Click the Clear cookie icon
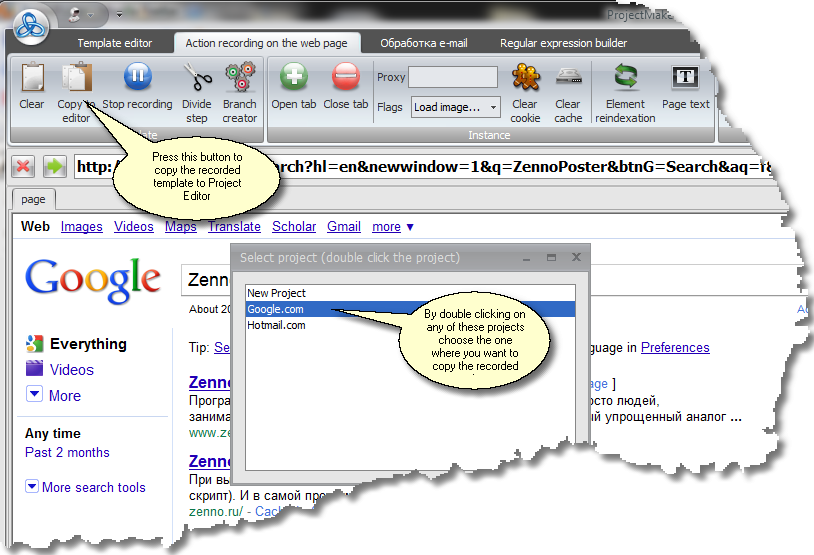This screenshot has width=814, height=555. (525, 79)
